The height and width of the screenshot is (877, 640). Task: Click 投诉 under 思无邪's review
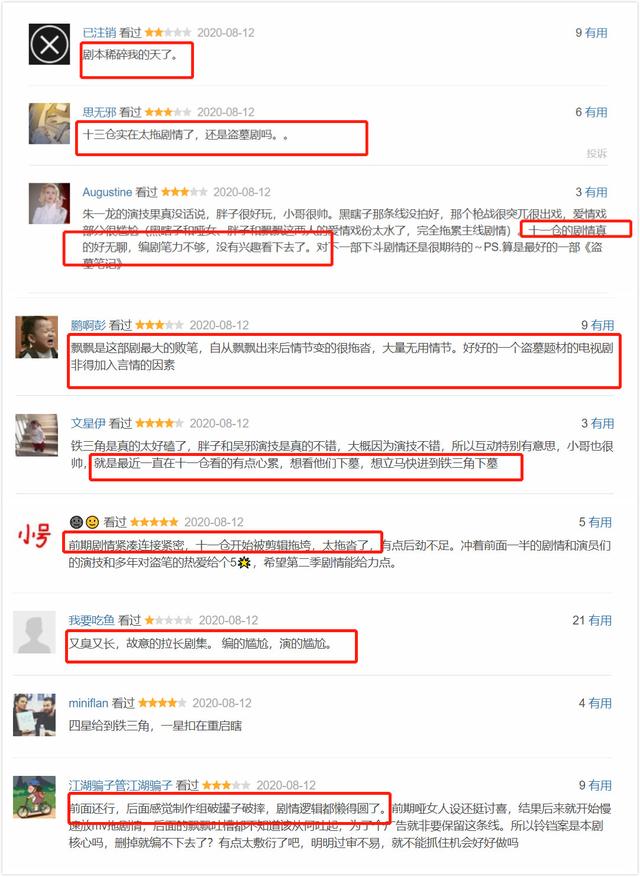point(596,153)
